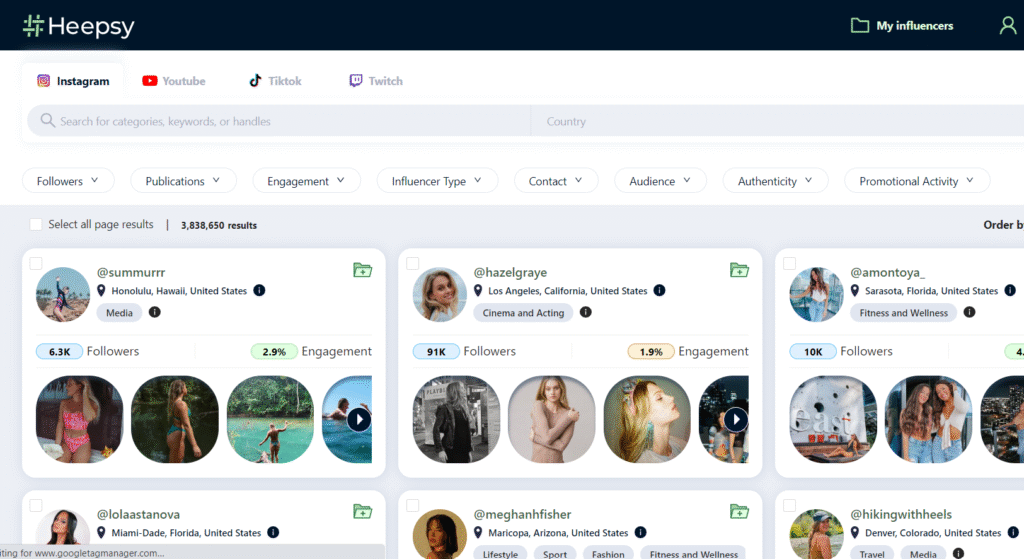Image resolution: width=1024 pixels, height=559 pixels.
Task: Add @meghanhfisher to a list folder
Action: pyautogui.click(x=739, y=511)
